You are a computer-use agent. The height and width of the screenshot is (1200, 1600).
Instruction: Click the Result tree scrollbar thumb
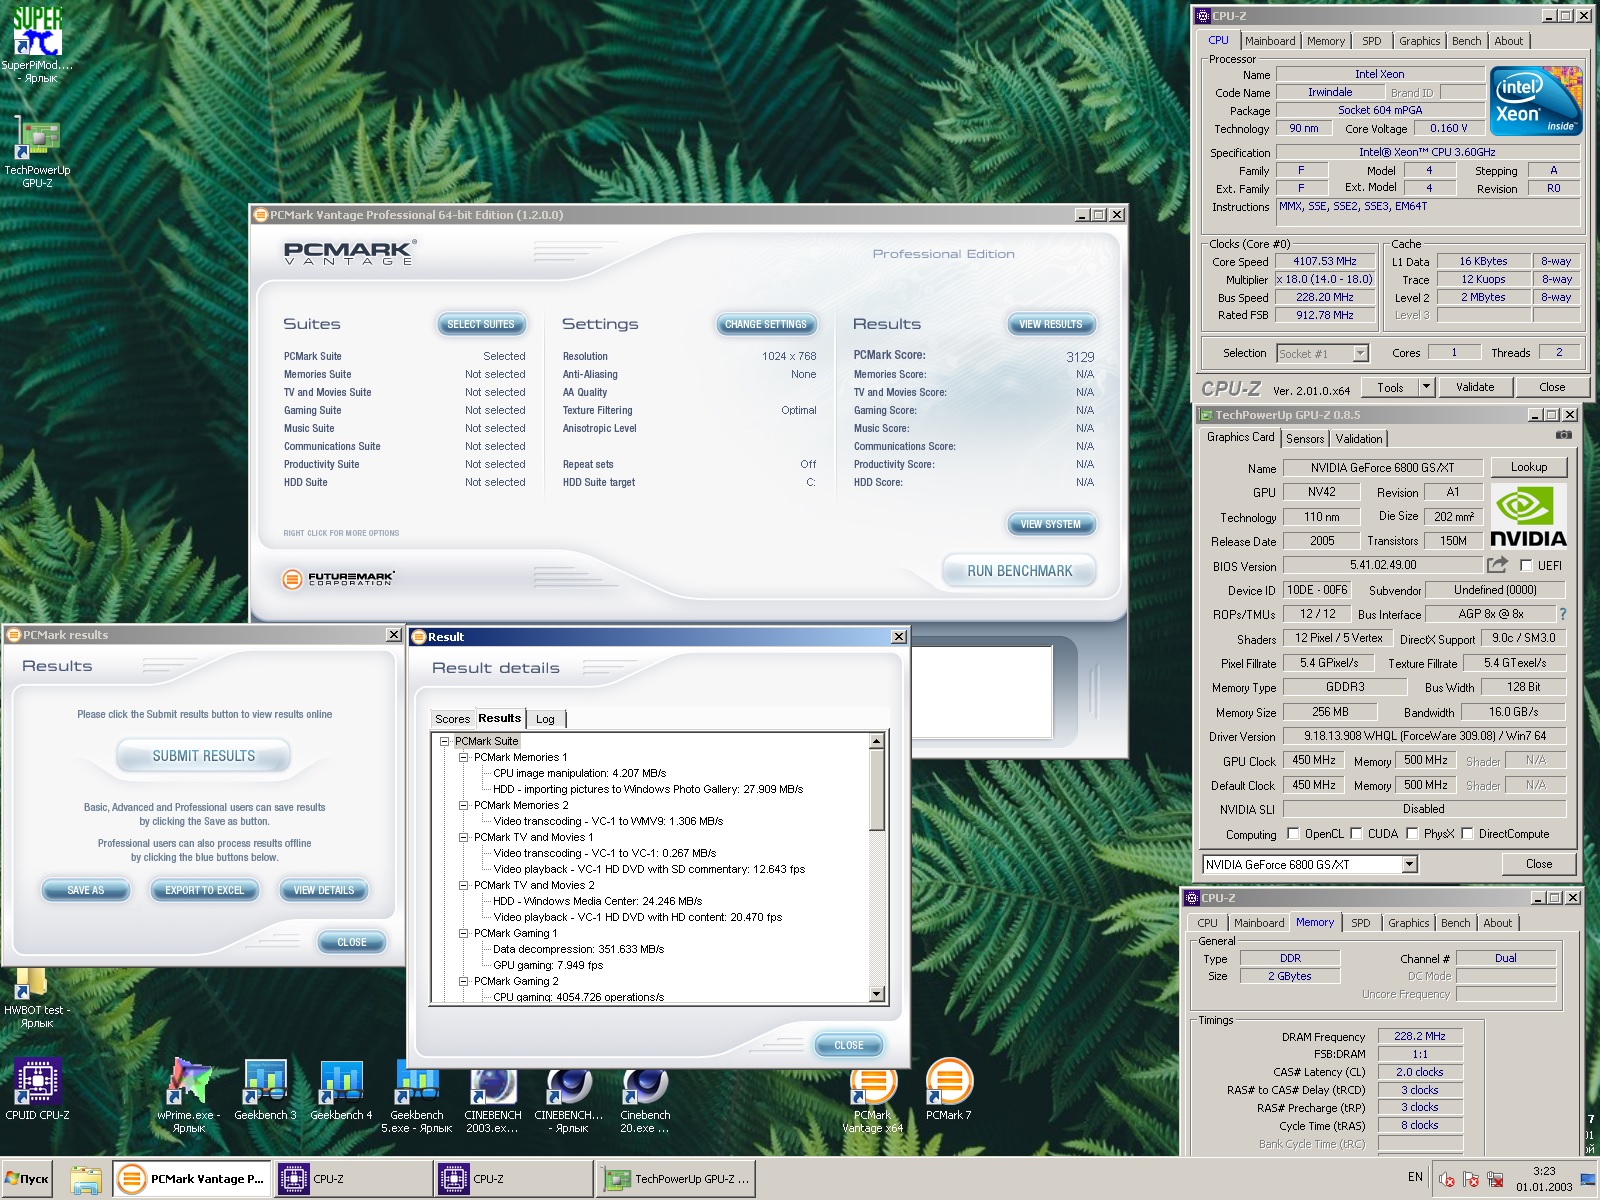(x=877, y=790)
